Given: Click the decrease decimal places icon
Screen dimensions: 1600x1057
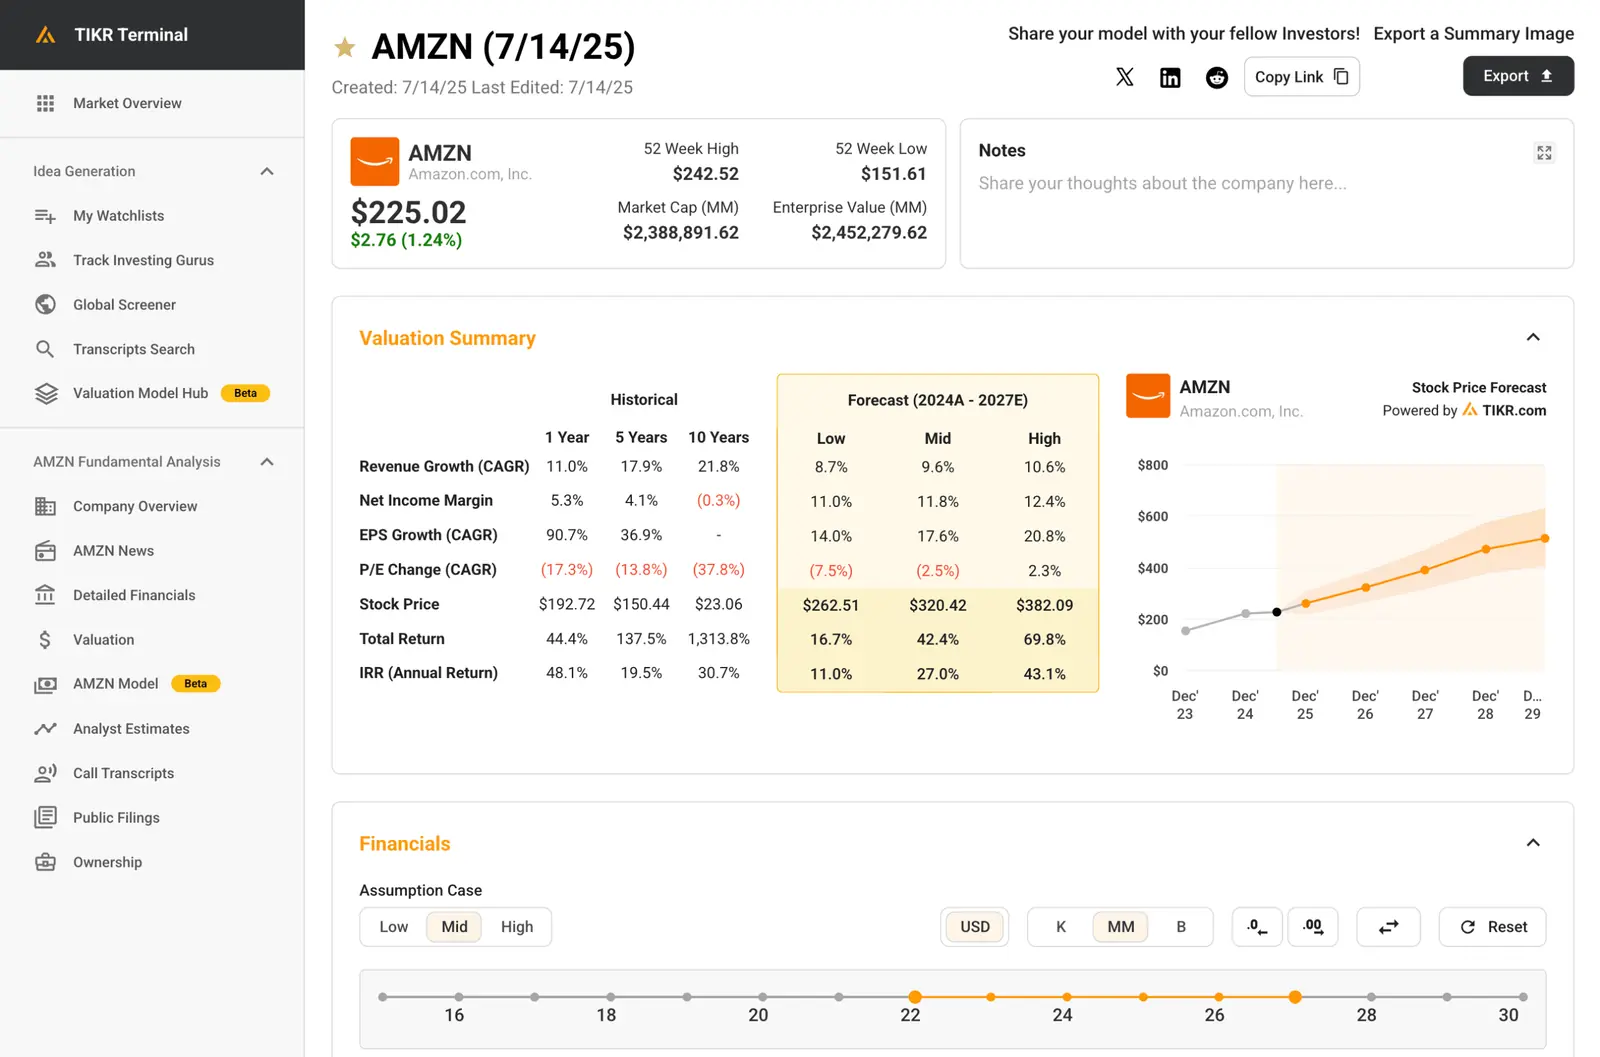Looking at the screenshot, I should (1257, 927).
